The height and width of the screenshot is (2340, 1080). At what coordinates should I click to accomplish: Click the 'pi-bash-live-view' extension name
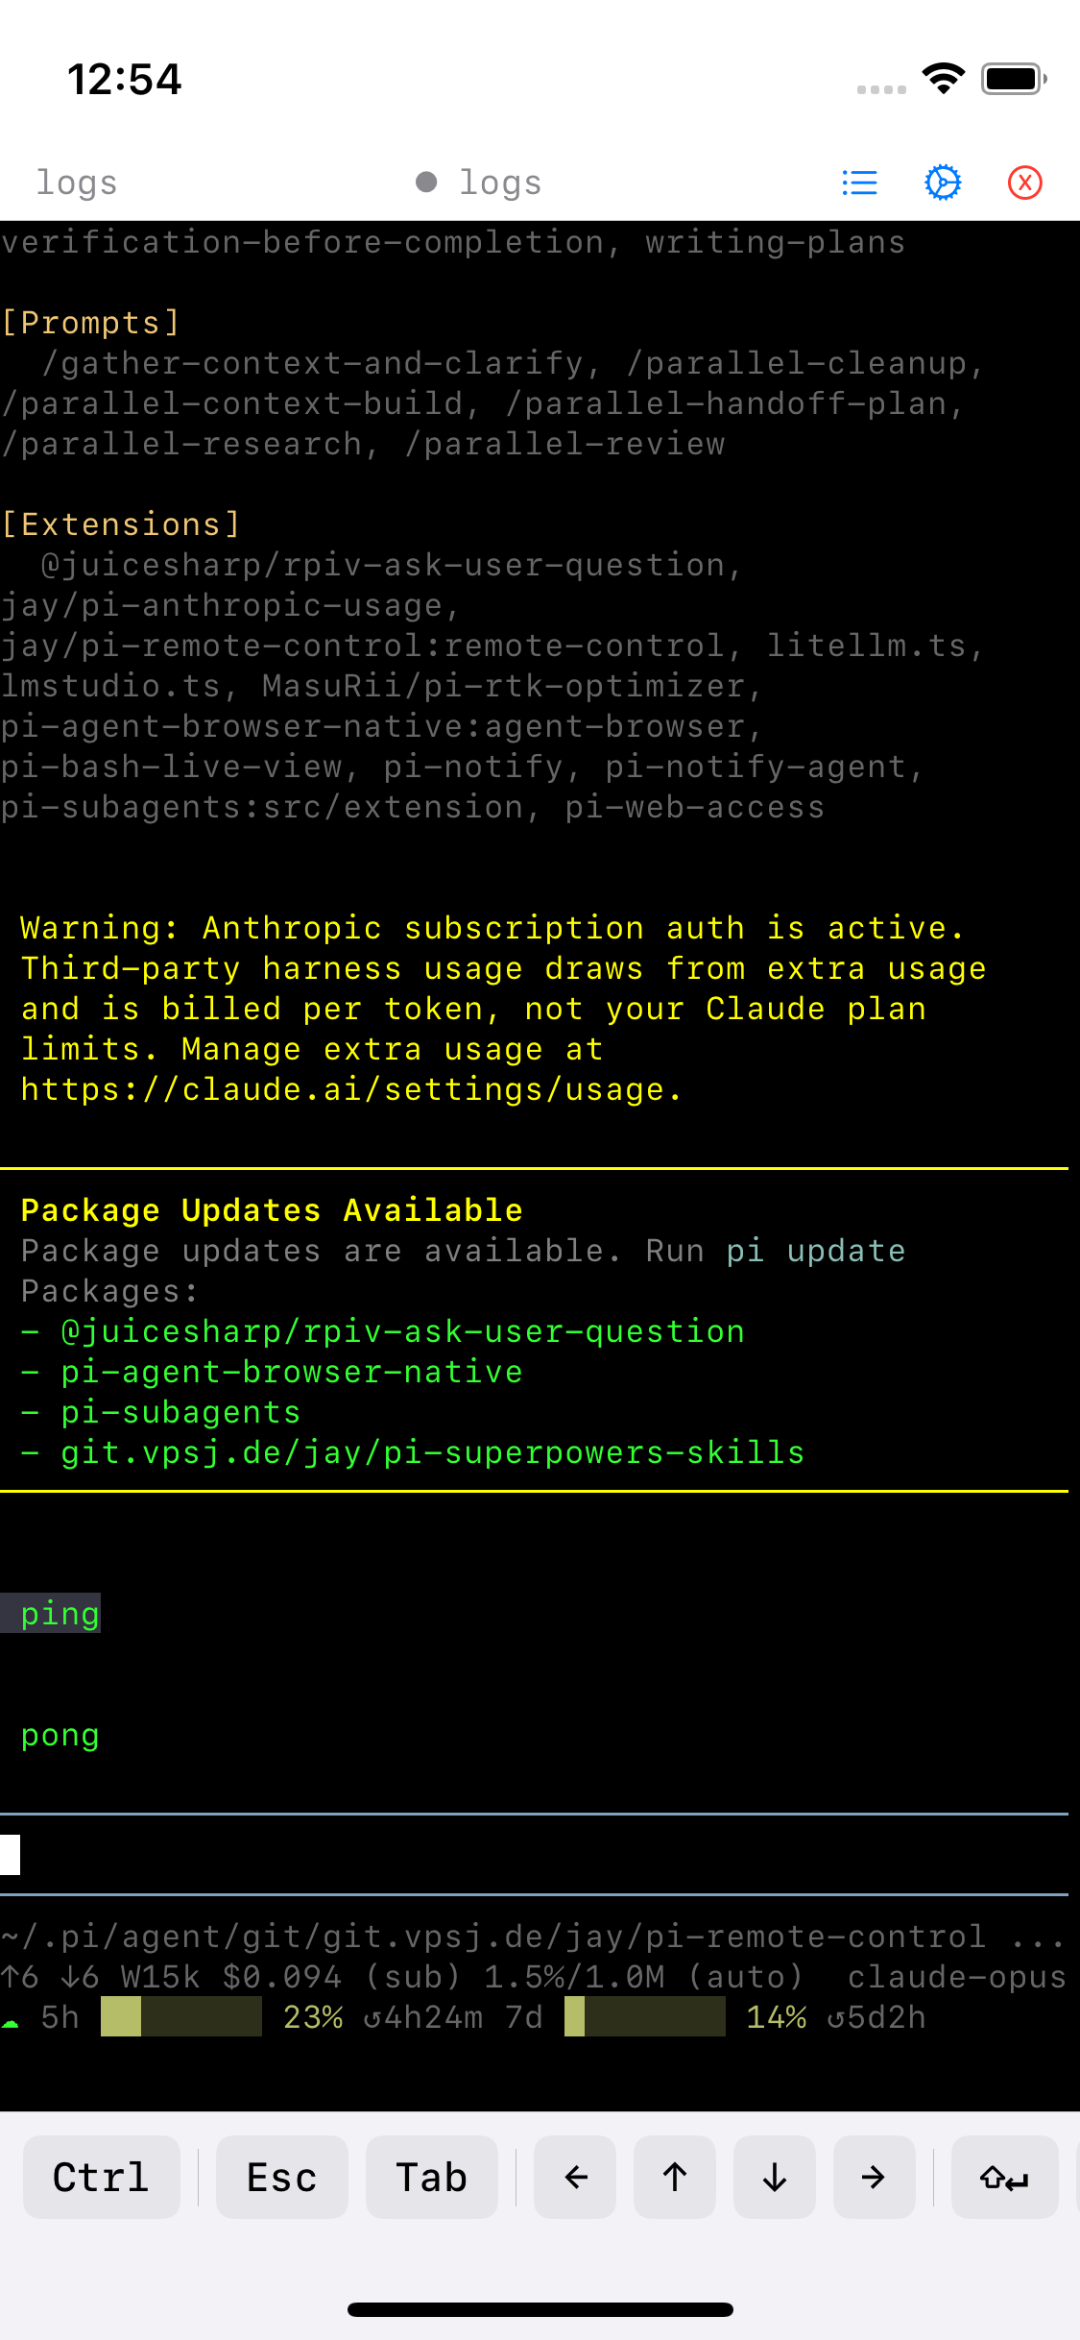point(171,767)
